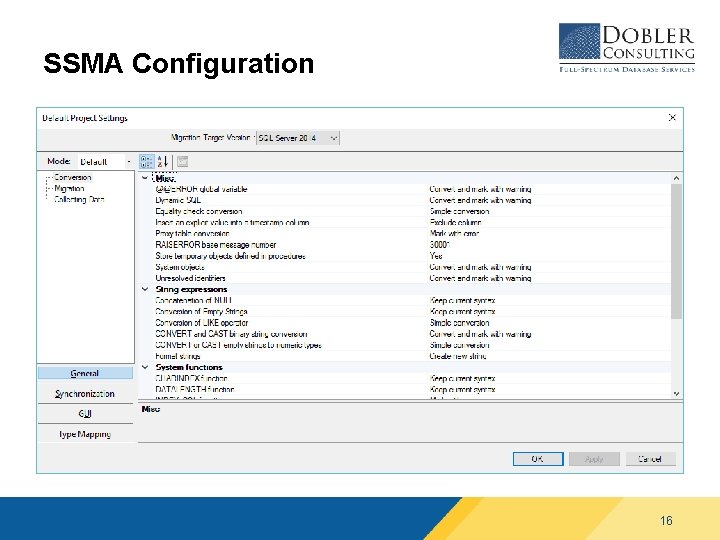The width and height of the screenshot is (720, 540).
Task: Click the Mark with error value
Action: (x=454, y=233)
